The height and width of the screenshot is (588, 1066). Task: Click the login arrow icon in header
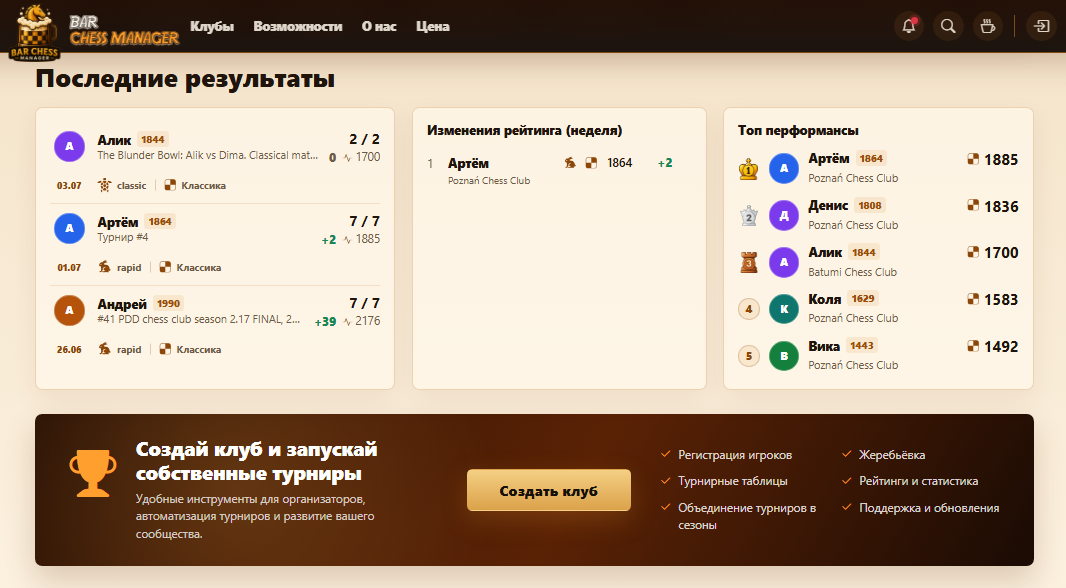pyautogui.click(x=1042, y=27)
